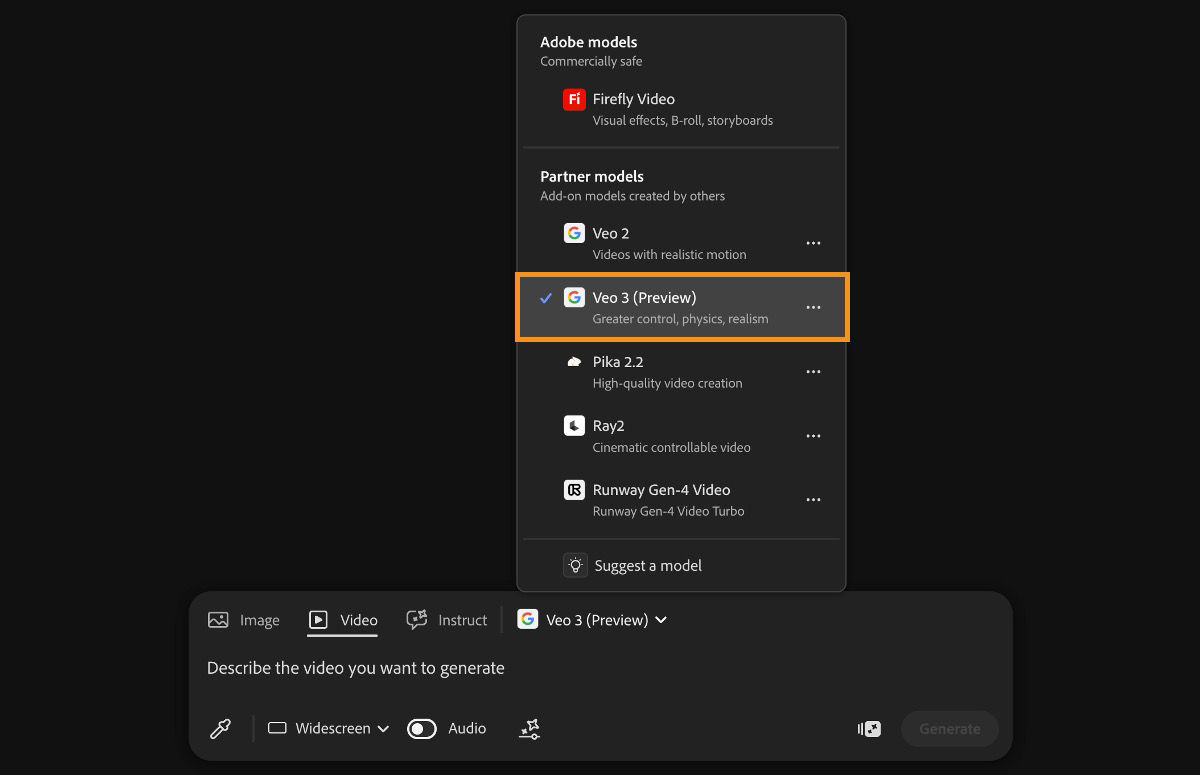The height and width of the screenshot is (775, 1200).
Task: Click 'Add-on models created by others' text
Action: point(633,196)
